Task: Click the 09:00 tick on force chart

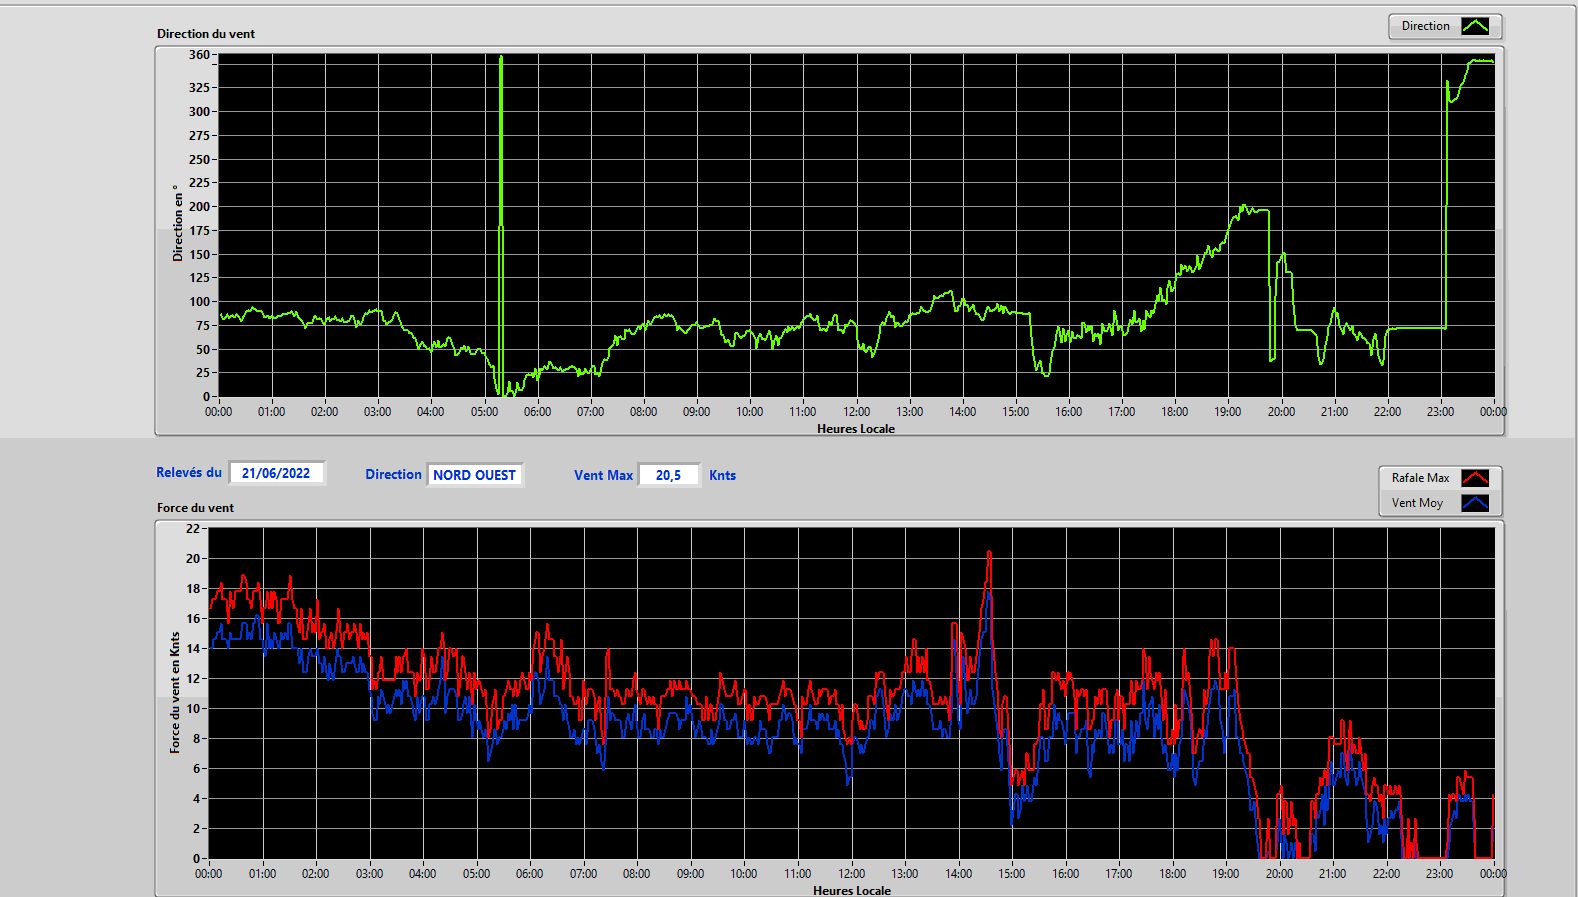Action: pos(690,874)
